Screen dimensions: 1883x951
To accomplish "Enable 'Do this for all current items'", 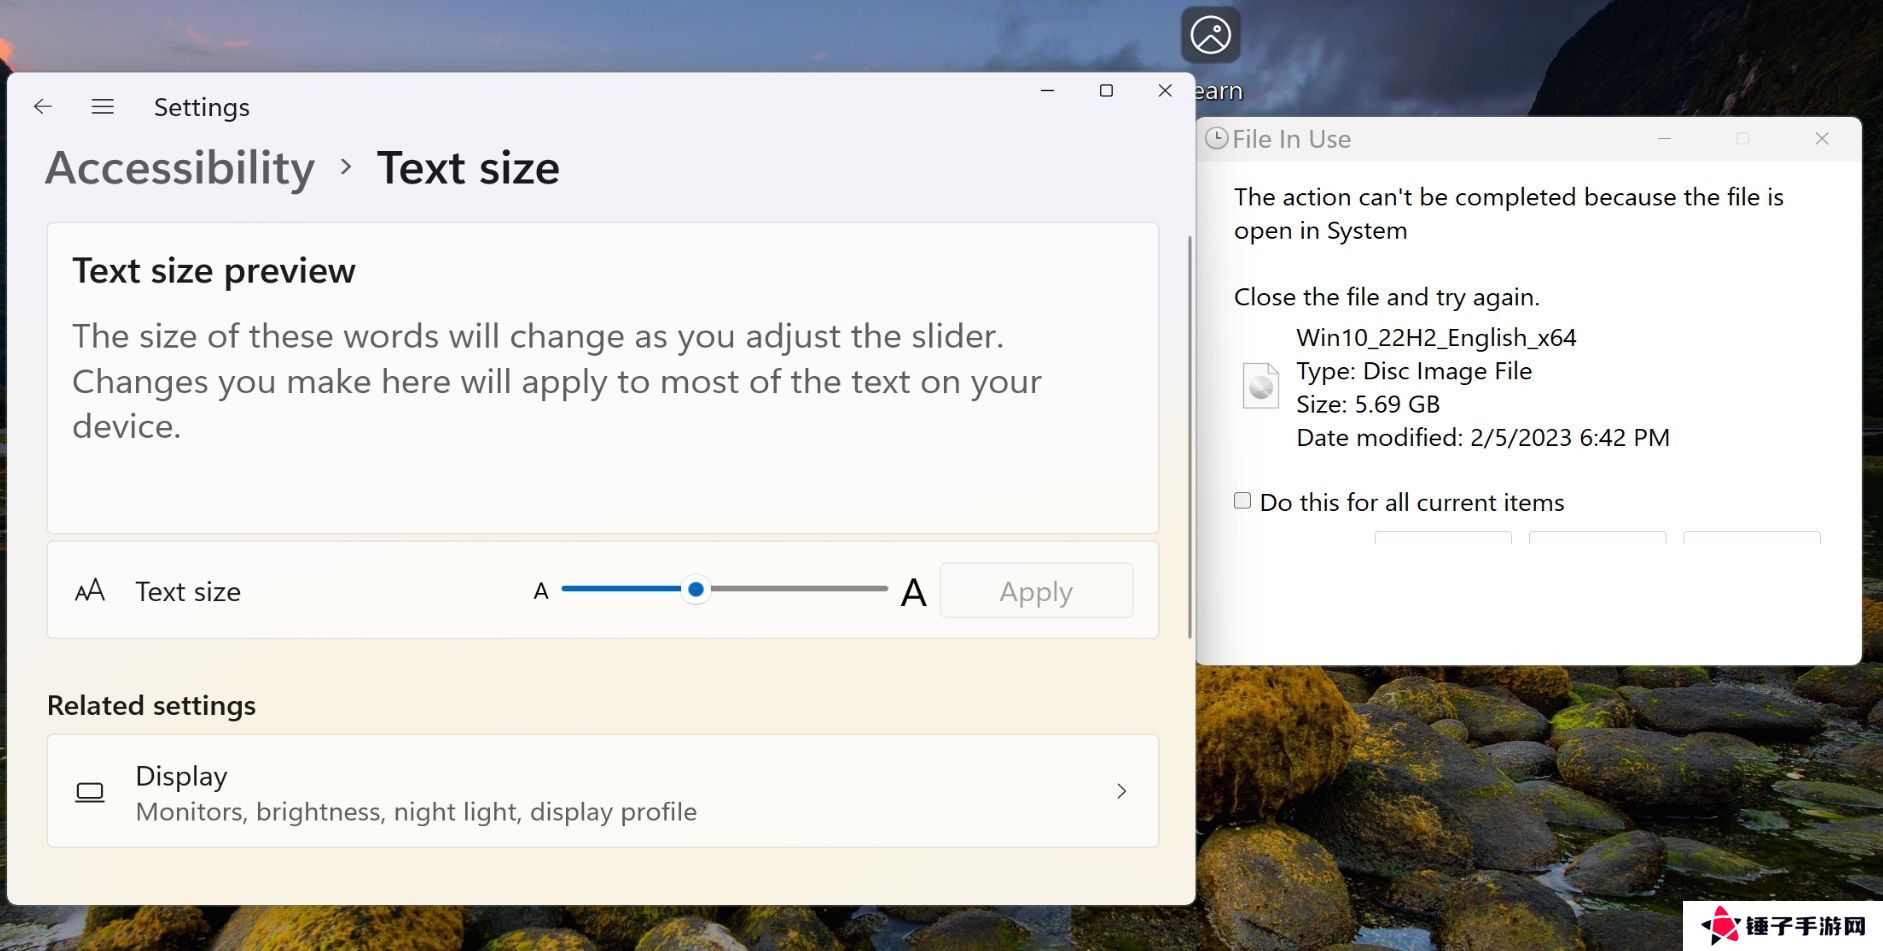I will [1243, 501].
